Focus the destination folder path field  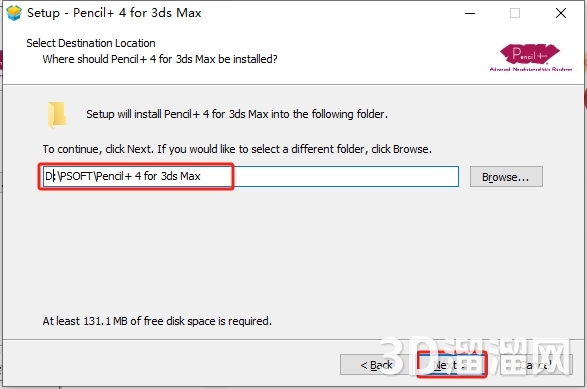pos(250,176)
